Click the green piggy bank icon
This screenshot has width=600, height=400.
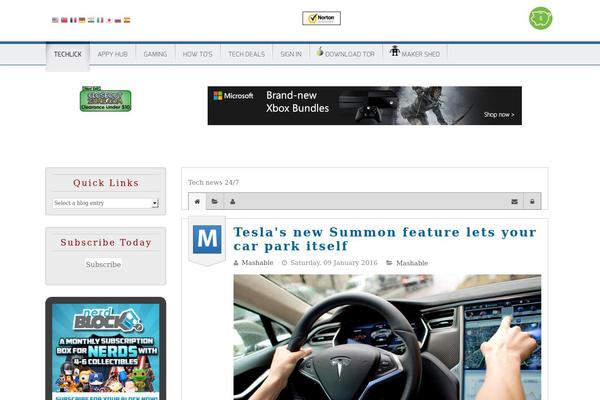coord(540,18)
